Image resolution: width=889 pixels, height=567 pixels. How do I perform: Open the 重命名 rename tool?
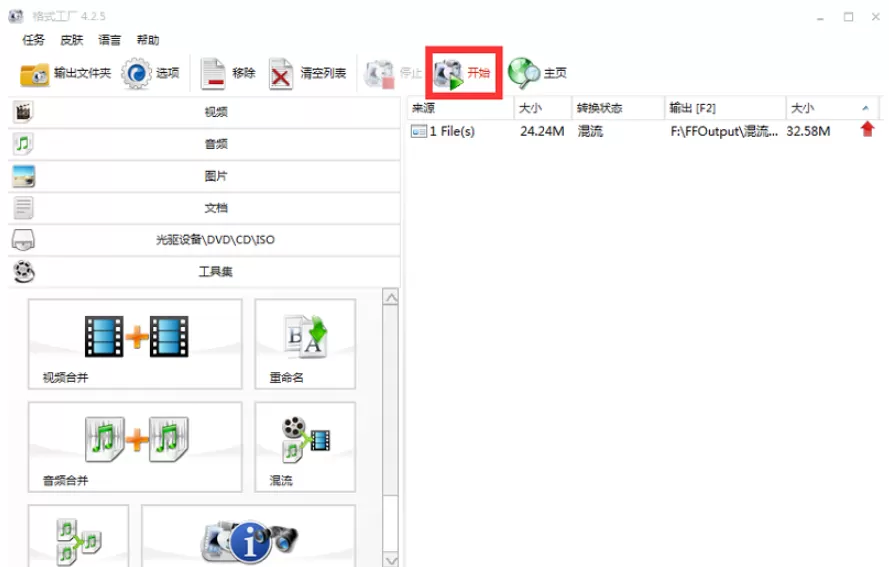point(305,344)
